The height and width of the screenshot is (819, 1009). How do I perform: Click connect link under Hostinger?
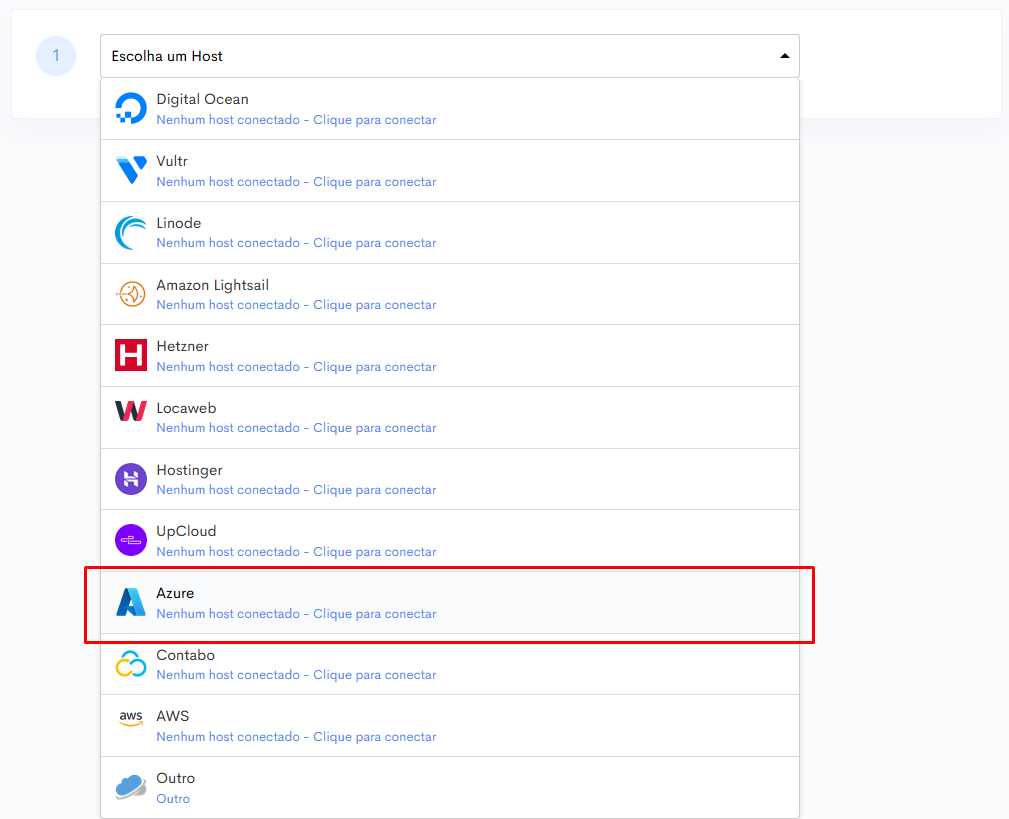(x=296, y=490)
